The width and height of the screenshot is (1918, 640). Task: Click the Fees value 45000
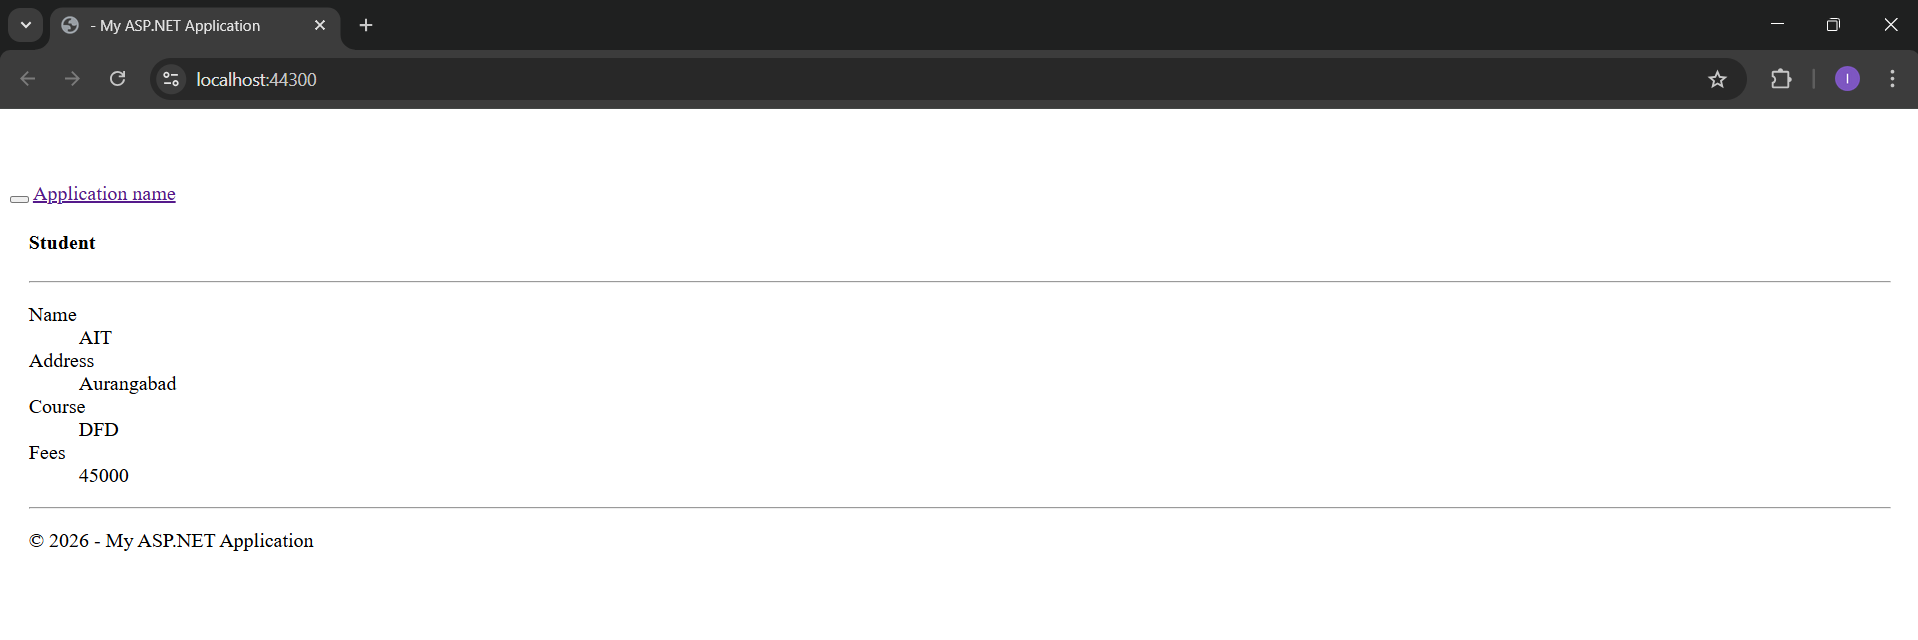(104, 476)
